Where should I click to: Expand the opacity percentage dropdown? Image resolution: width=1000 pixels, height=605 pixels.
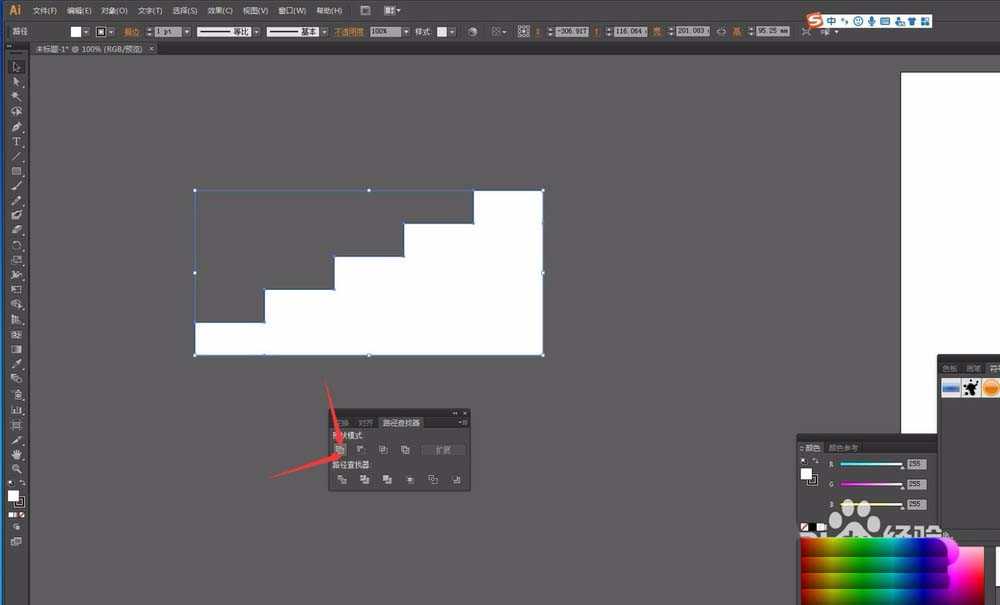[x=406, y=32]
